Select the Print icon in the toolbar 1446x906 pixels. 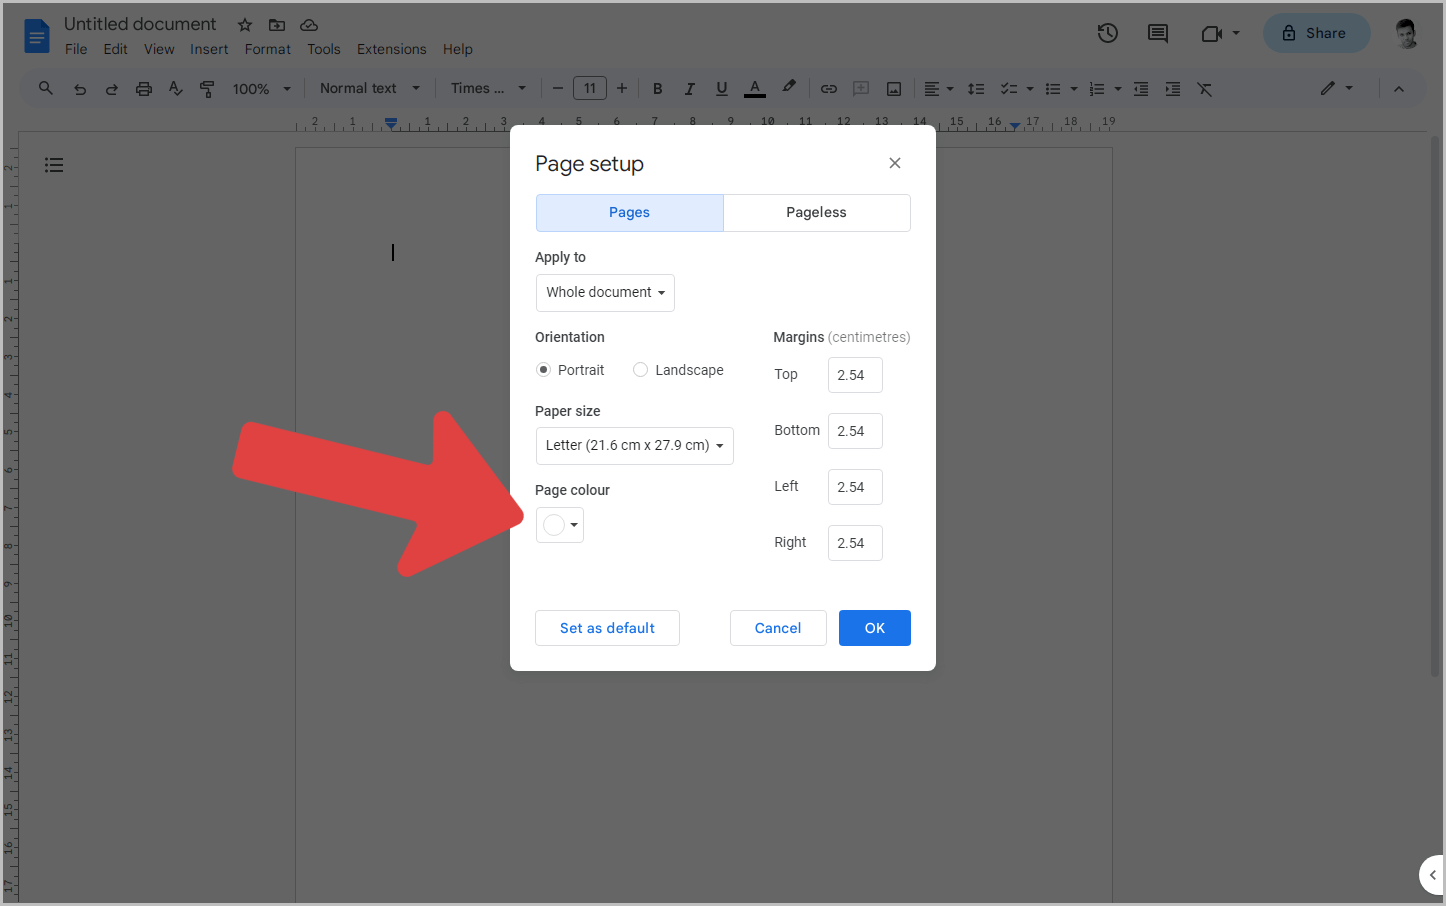click(x=144, y=88)
